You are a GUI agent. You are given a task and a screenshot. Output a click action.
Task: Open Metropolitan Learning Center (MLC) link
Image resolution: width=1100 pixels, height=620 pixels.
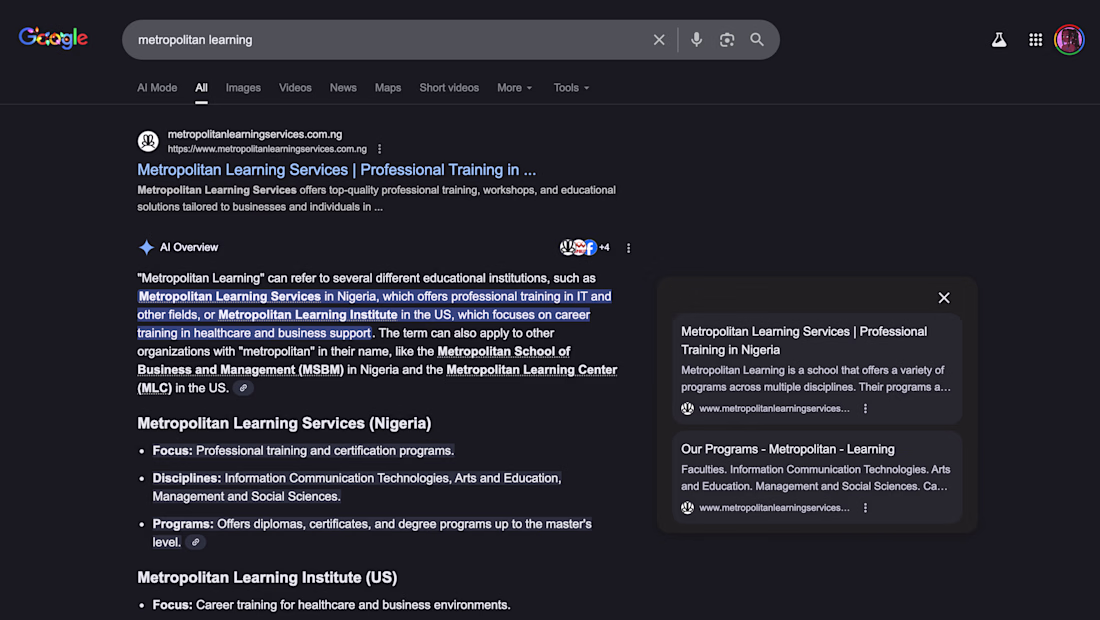[x=377, y=378]
